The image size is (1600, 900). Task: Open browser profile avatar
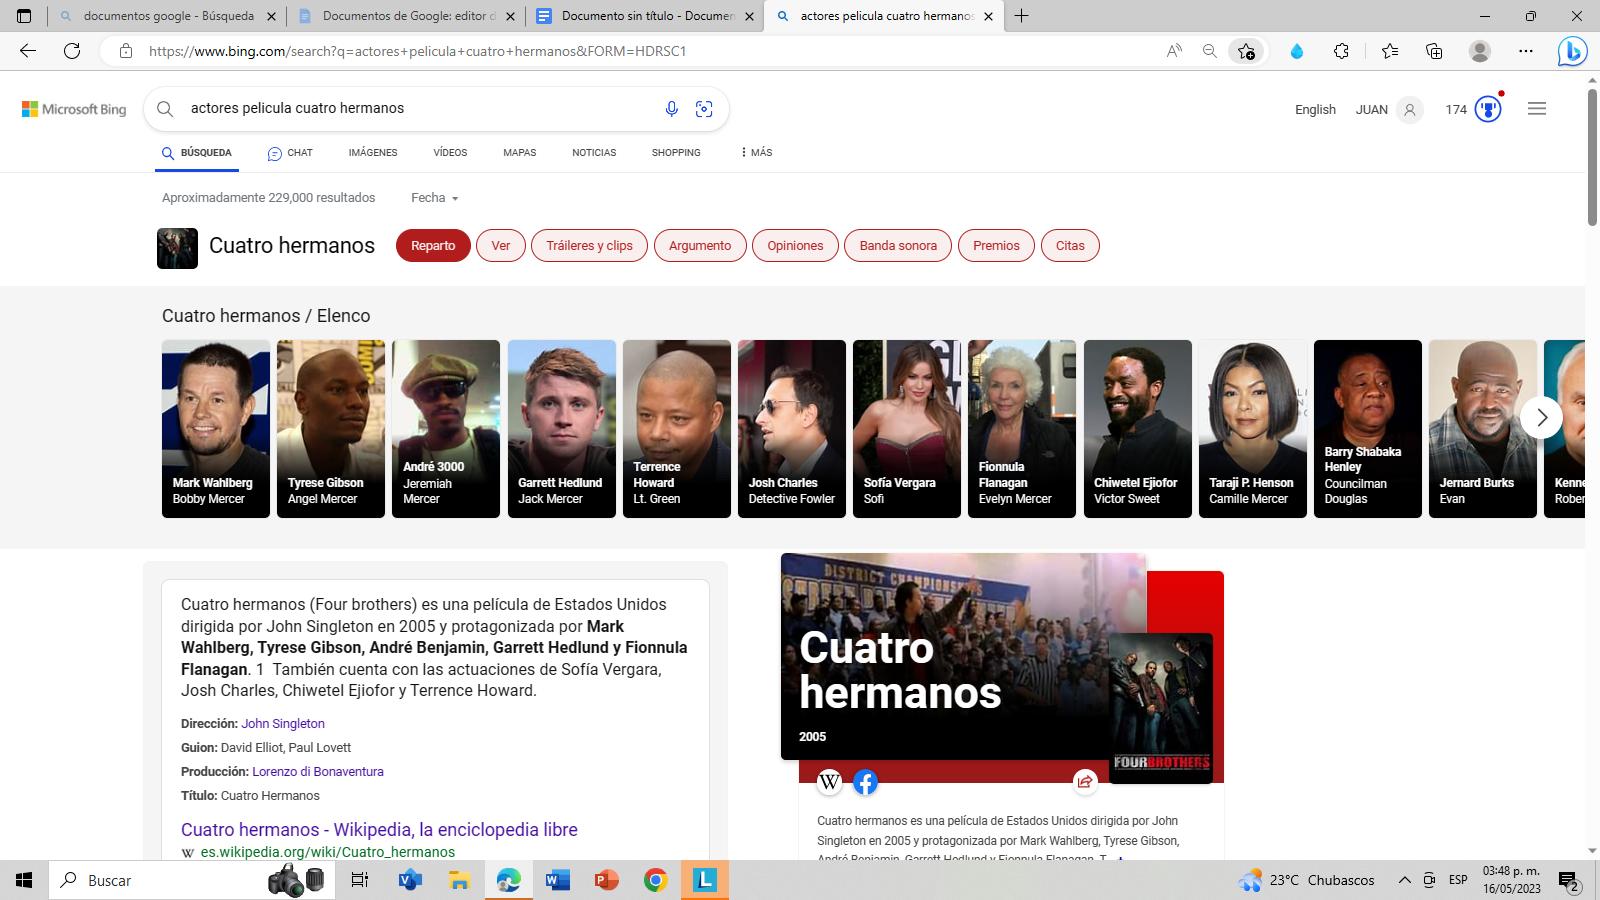point(1480,51)
